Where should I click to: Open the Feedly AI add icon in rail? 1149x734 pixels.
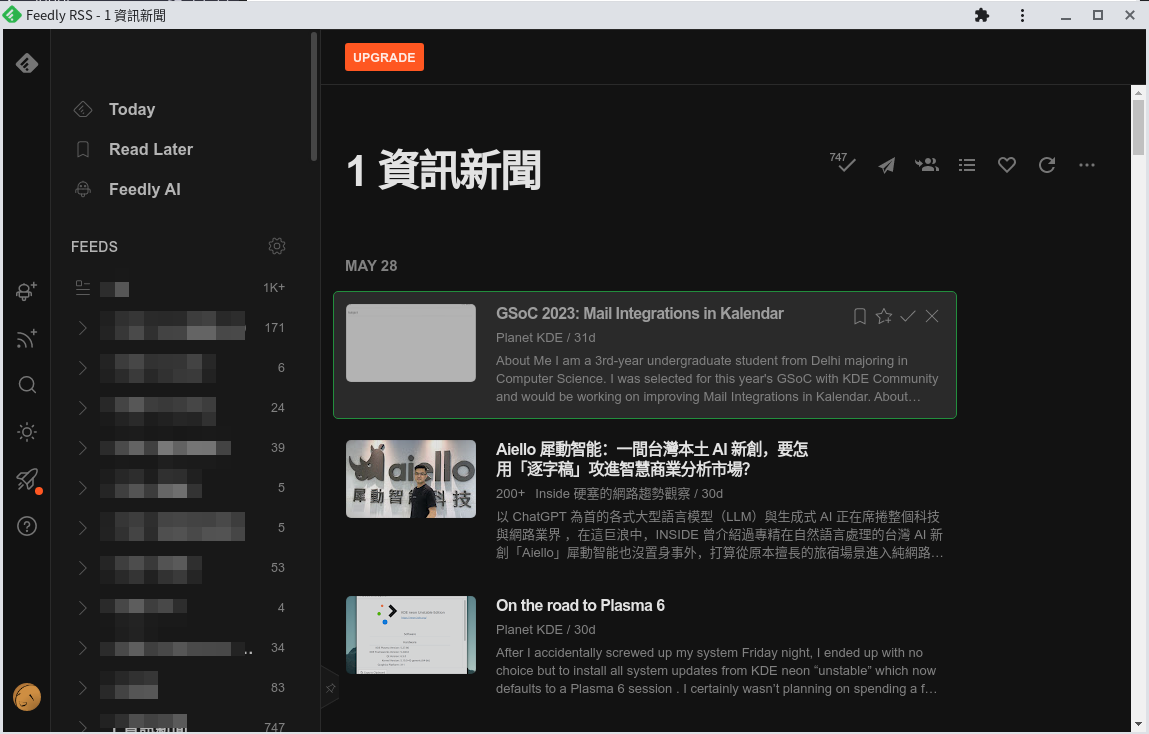27,292
